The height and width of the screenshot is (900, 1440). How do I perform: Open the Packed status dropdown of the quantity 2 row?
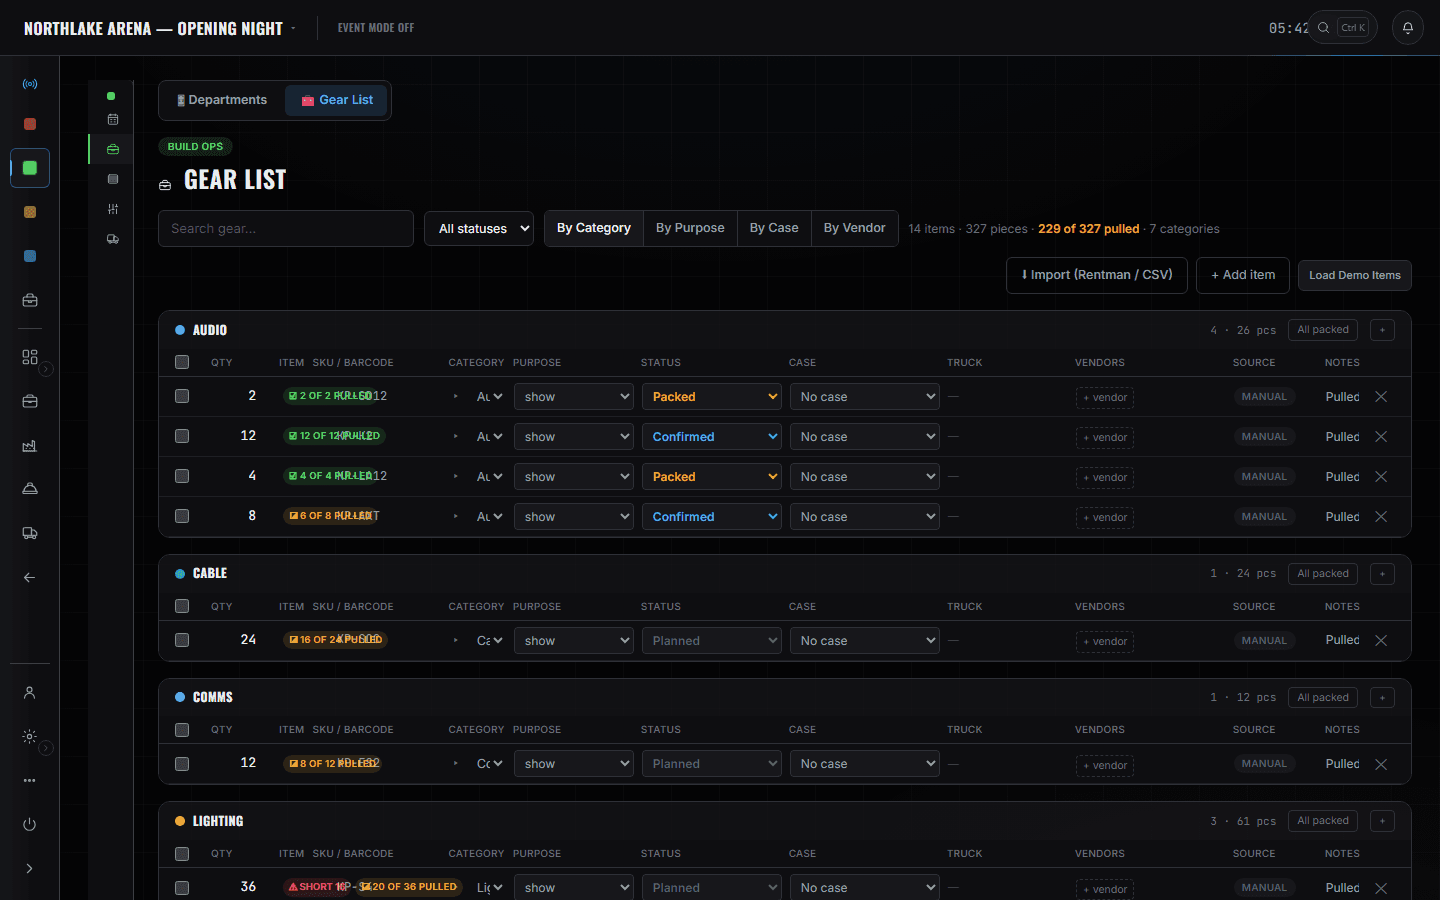[711, 397]
